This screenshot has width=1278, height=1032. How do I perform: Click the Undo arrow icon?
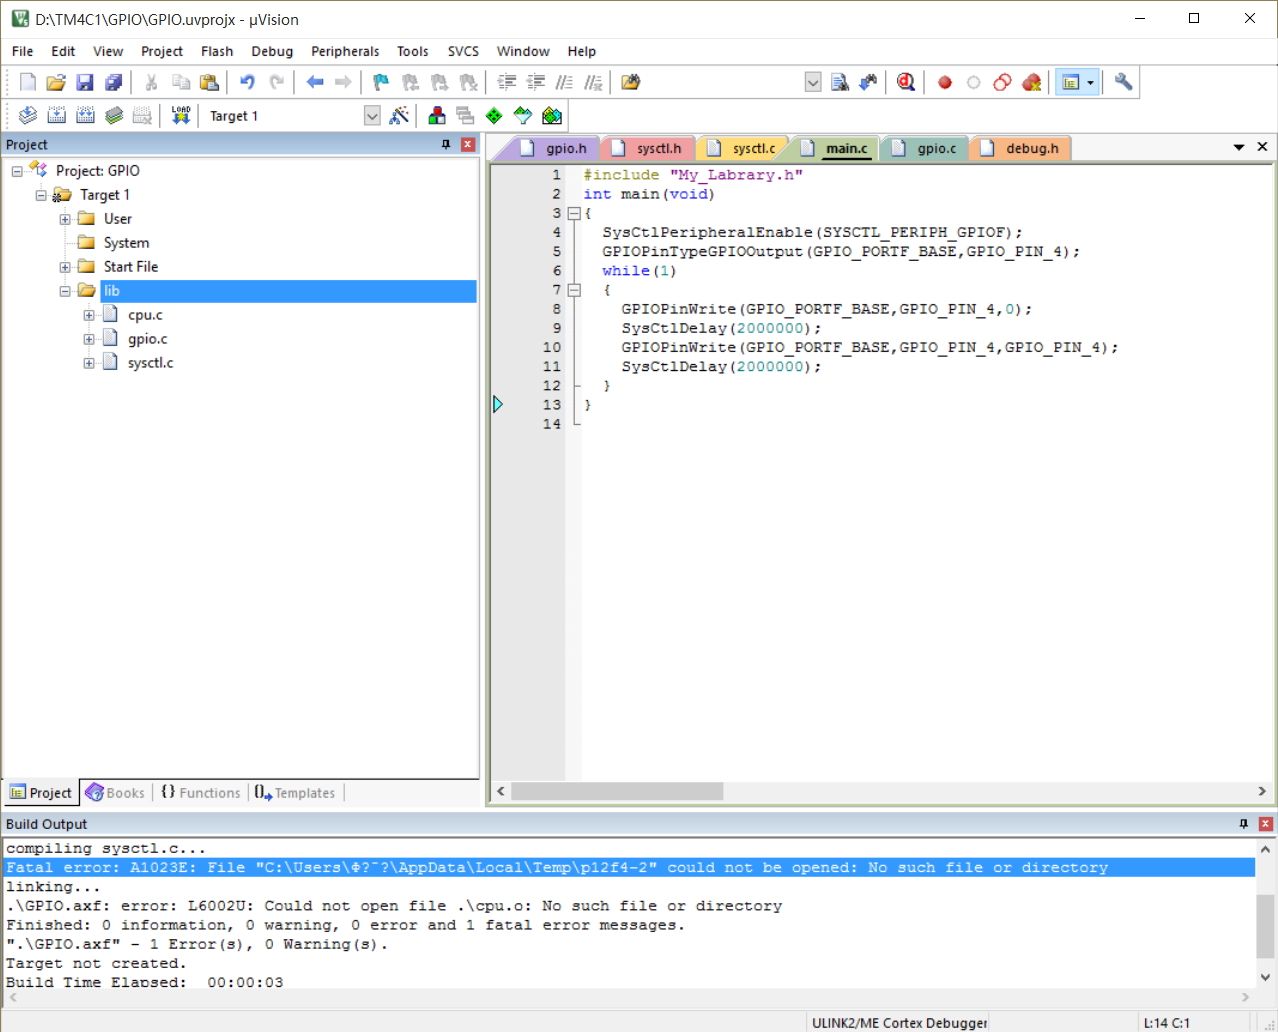pos(247,82)
